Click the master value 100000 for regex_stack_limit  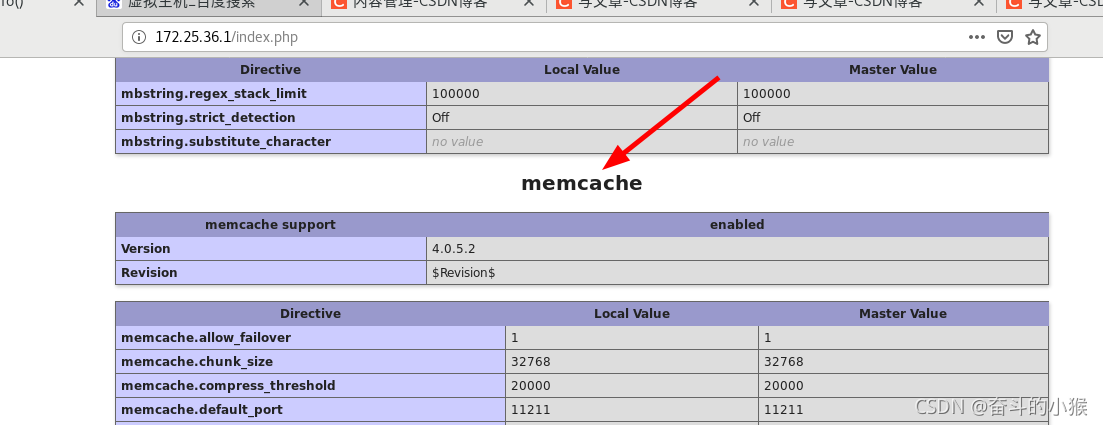pos(767,94)
